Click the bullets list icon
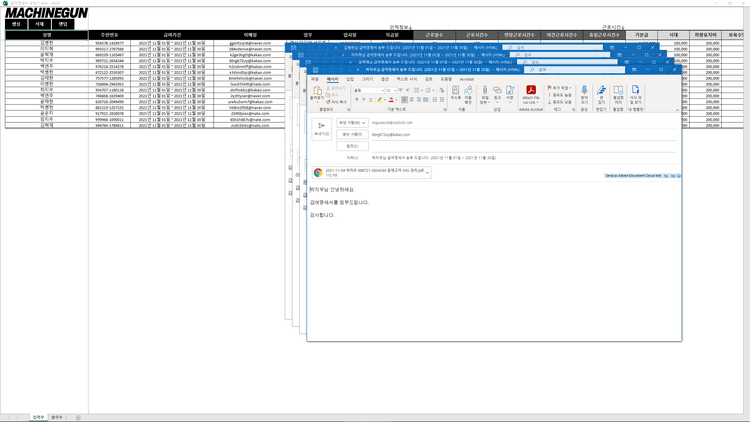 417,90
